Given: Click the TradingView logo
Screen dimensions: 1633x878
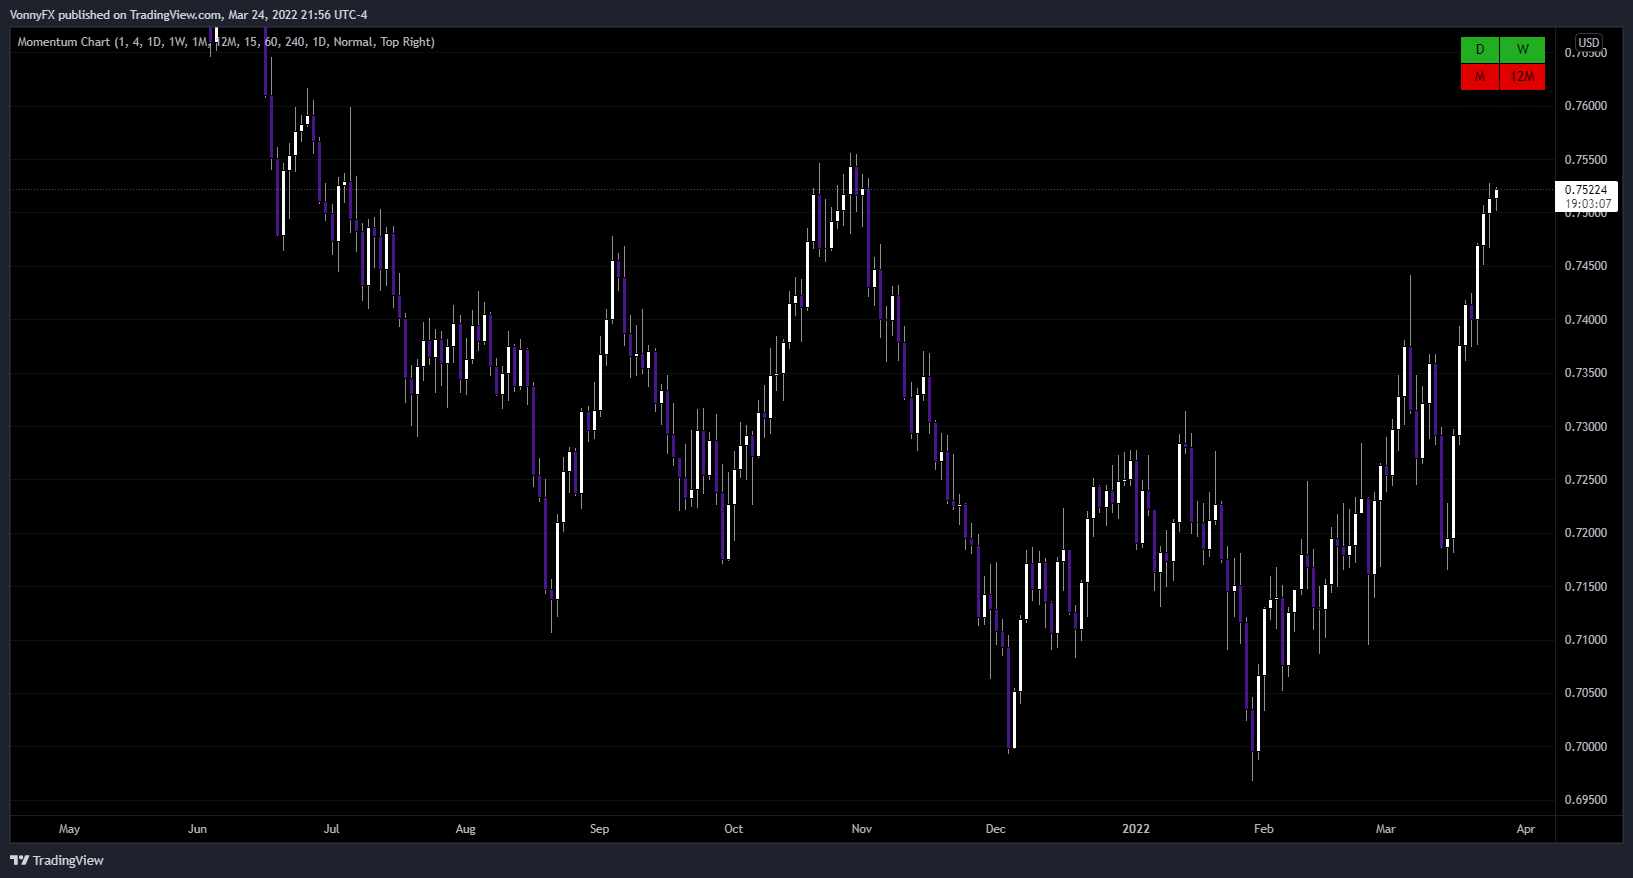Looking at the screenshot, I should [57, 860].
